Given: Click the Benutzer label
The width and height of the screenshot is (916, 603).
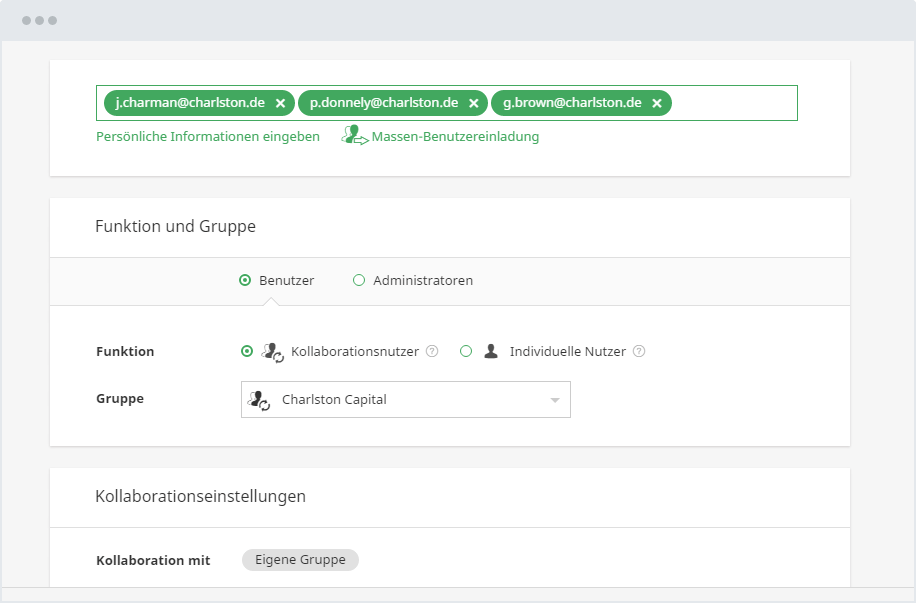Looking at the screenshot, I should [x=286, y=280].
